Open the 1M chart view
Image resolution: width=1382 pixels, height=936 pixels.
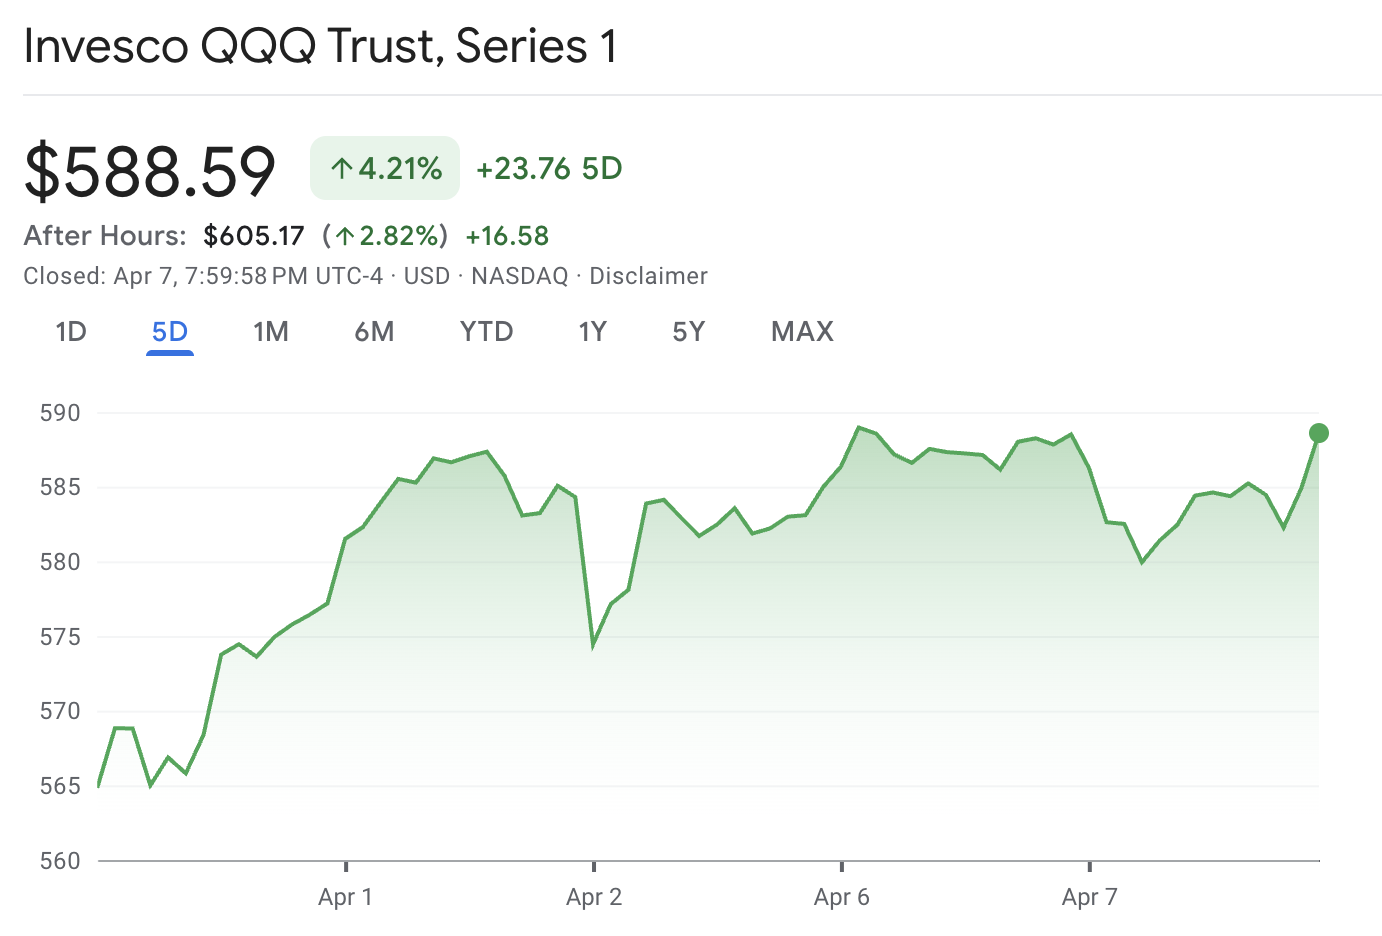coord(271,331)
